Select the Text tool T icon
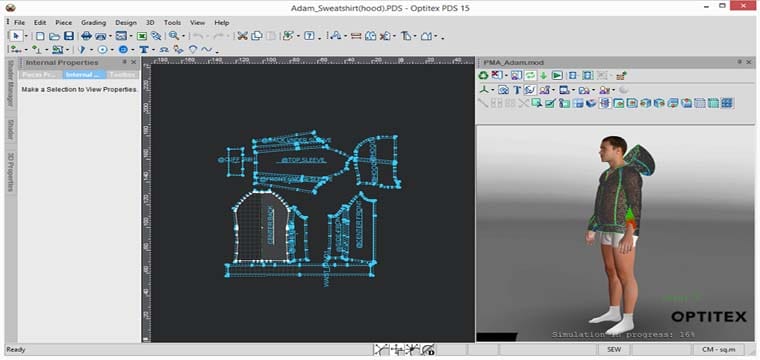 point(143,49)
